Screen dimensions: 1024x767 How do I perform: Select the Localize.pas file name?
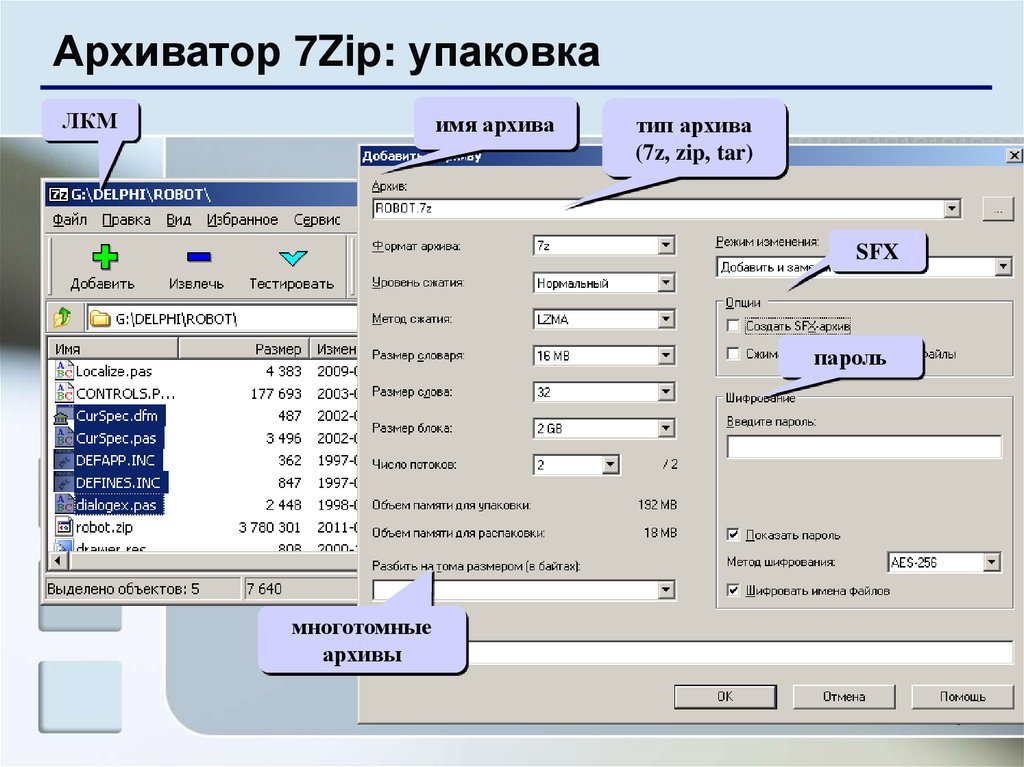pos(114,371)
